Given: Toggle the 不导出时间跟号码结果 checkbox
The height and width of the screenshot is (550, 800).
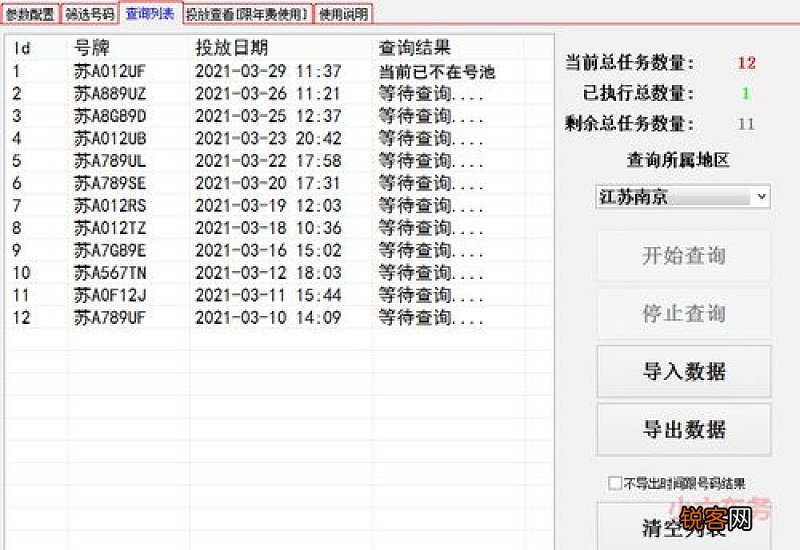Looking at the screenshot, I should [615, 483].
